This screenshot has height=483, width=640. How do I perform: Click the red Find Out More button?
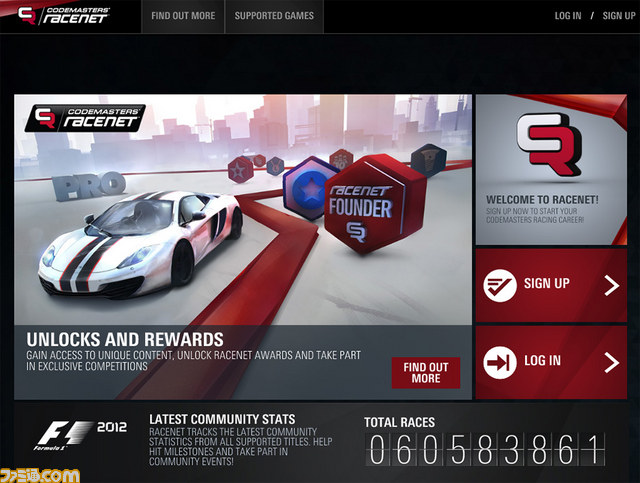coord(426,373)
